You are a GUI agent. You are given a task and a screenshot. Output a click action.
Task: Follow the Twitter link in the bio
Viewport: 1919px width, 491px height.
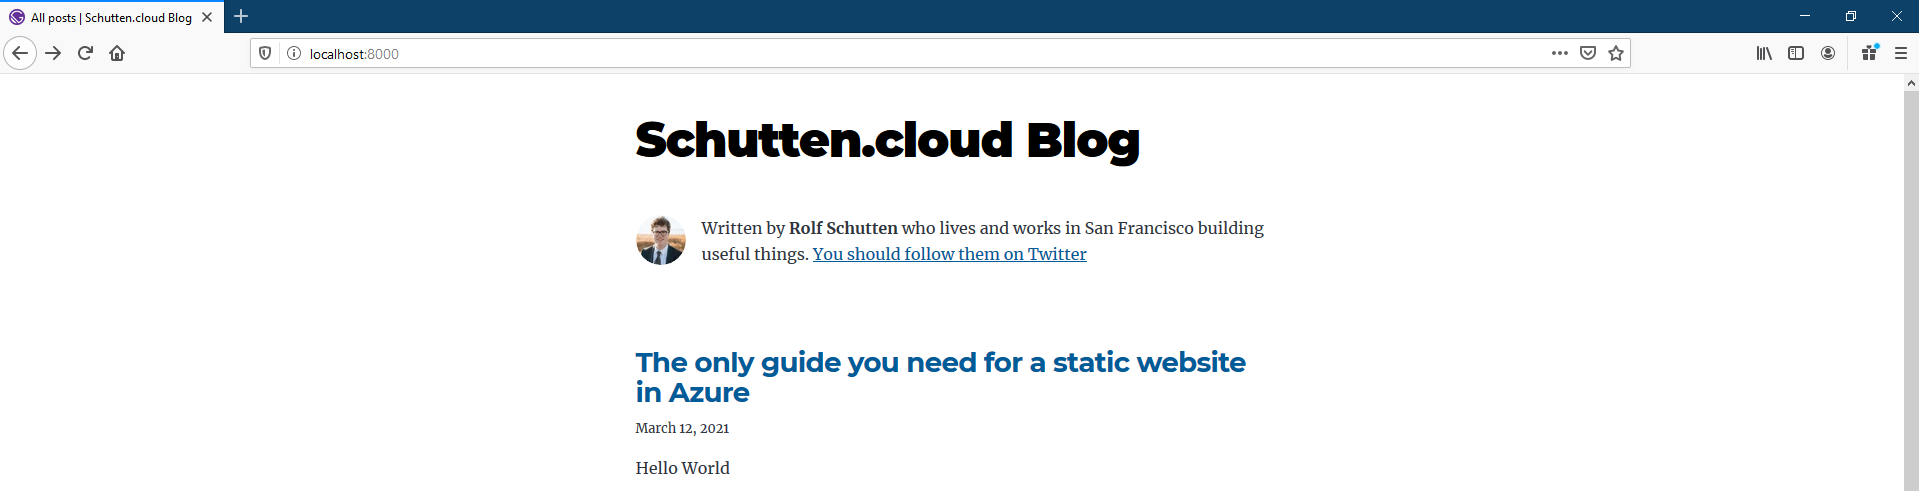coord(949,254)
